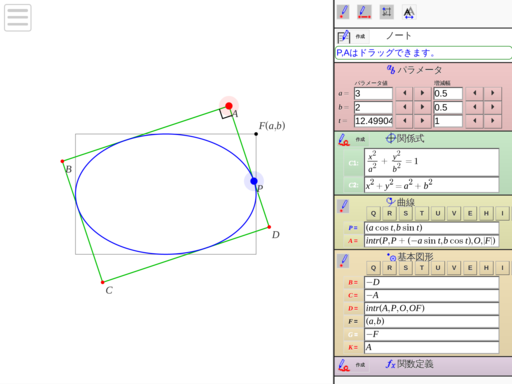
Task: Click the 基本図形 section pen icon
Action: point(343,260)
